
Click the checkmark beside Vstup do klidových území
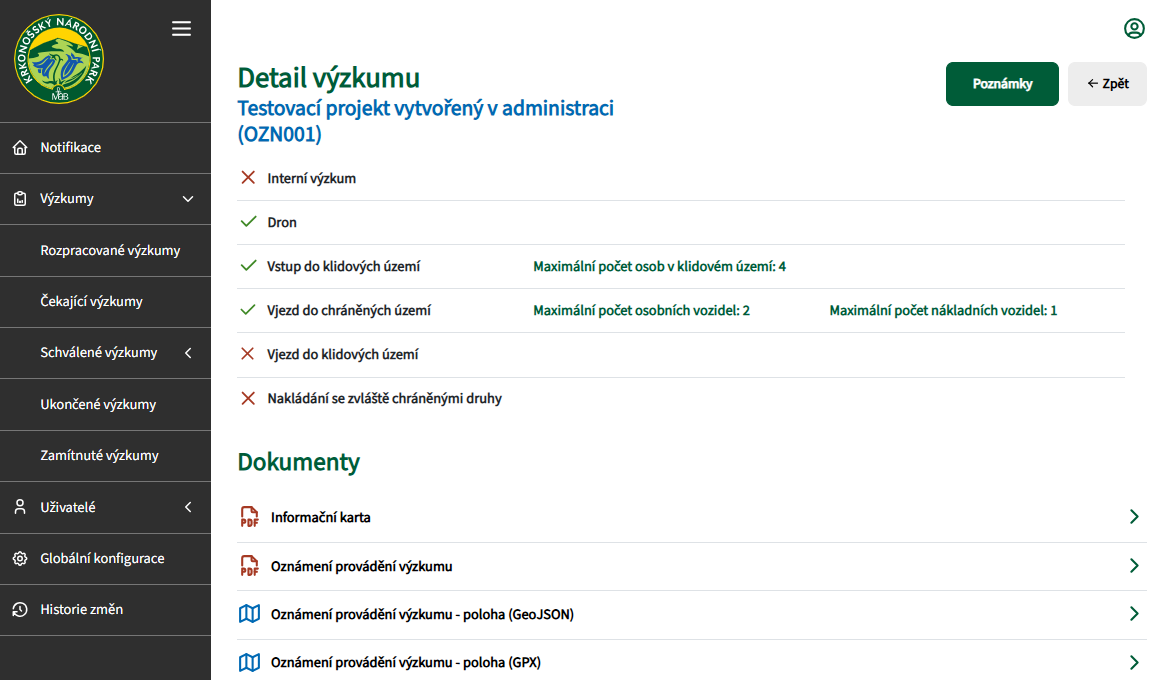(249, 266)
